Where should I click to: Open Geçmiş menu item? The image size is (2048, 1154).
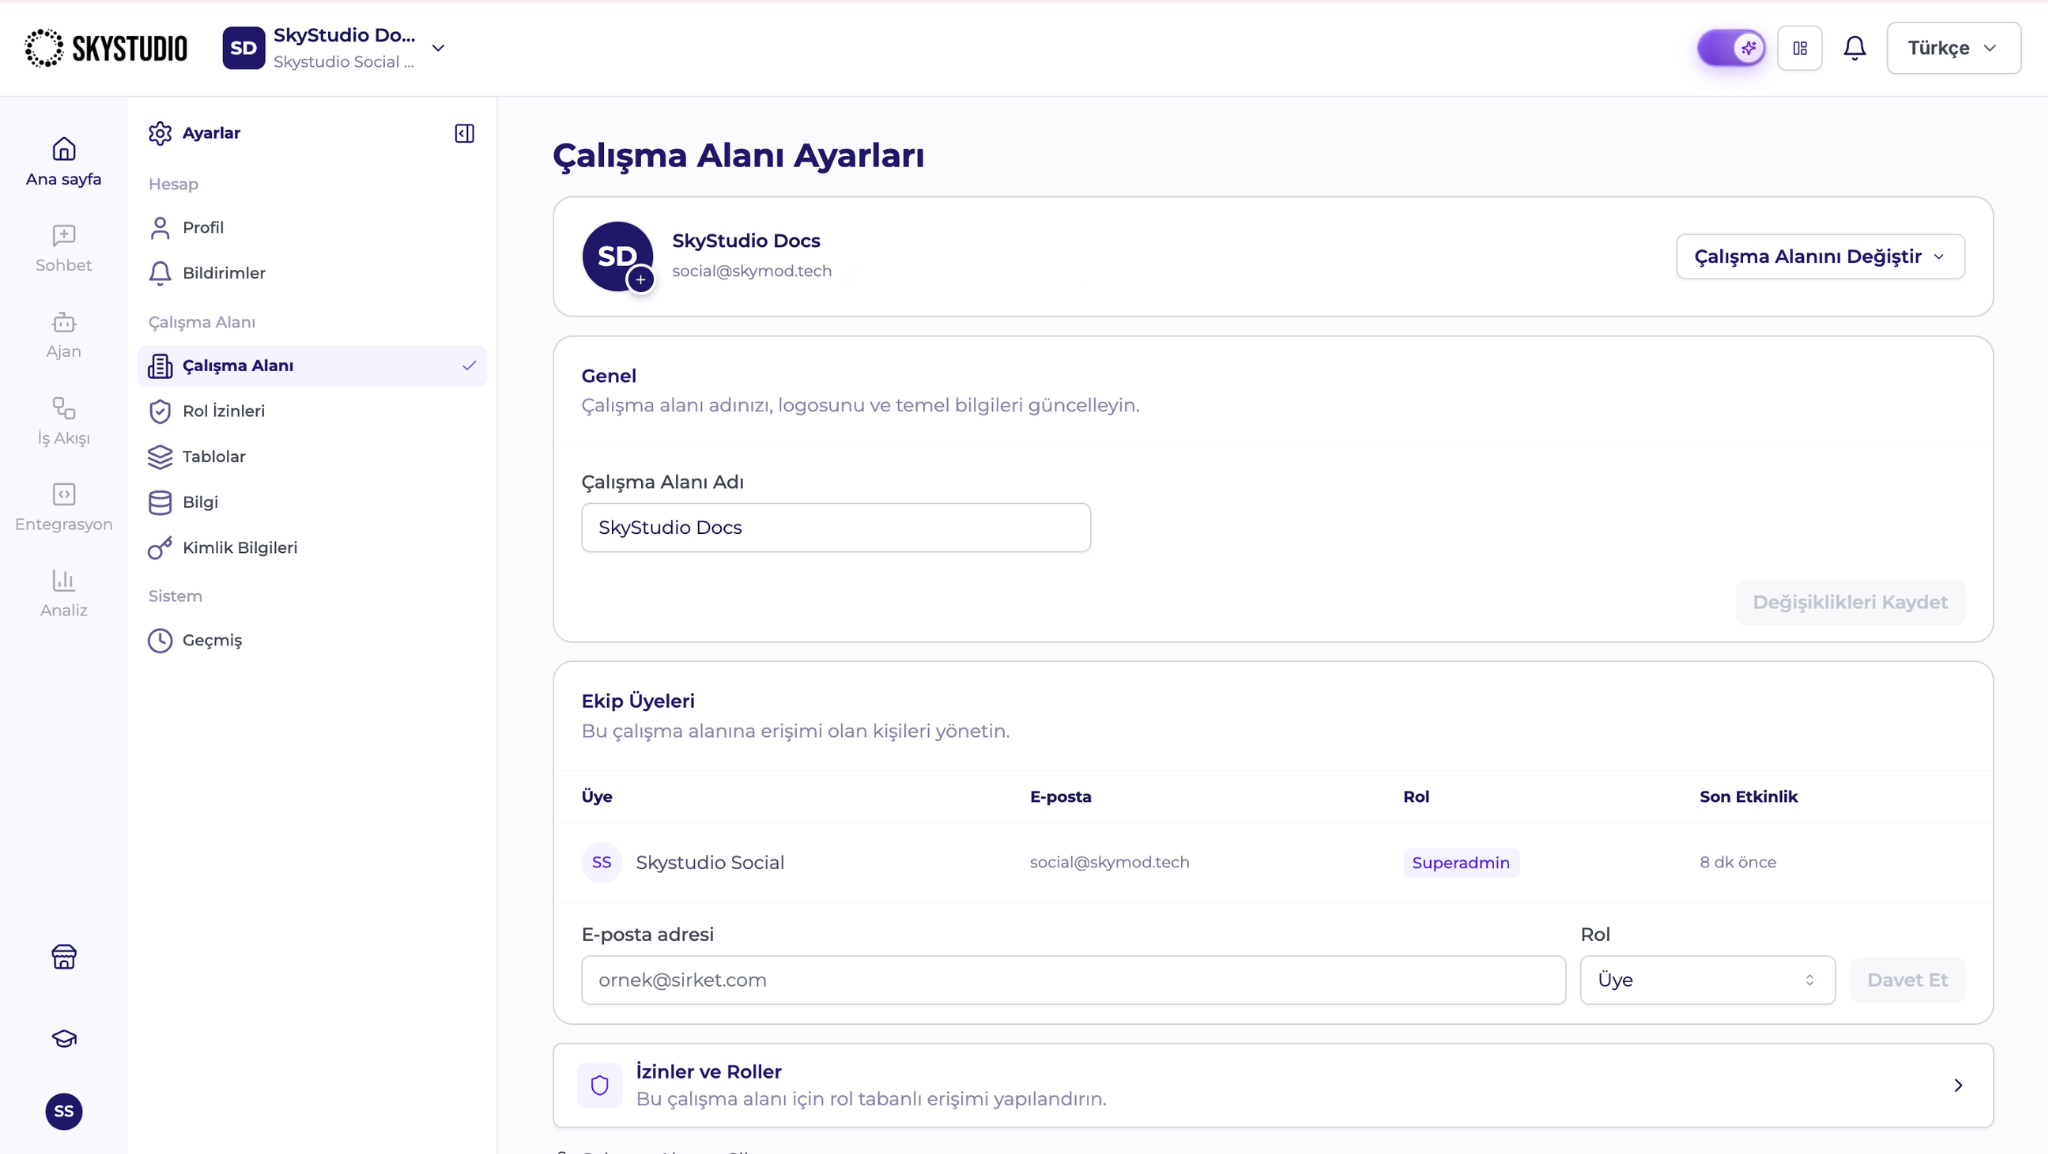312,640
